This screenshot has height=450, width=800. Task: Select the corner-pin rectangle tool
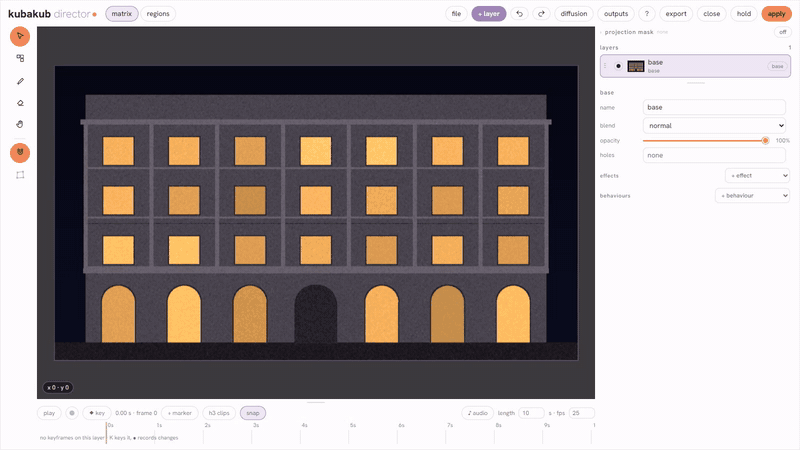pyautogui.click(x=20, y=175)
